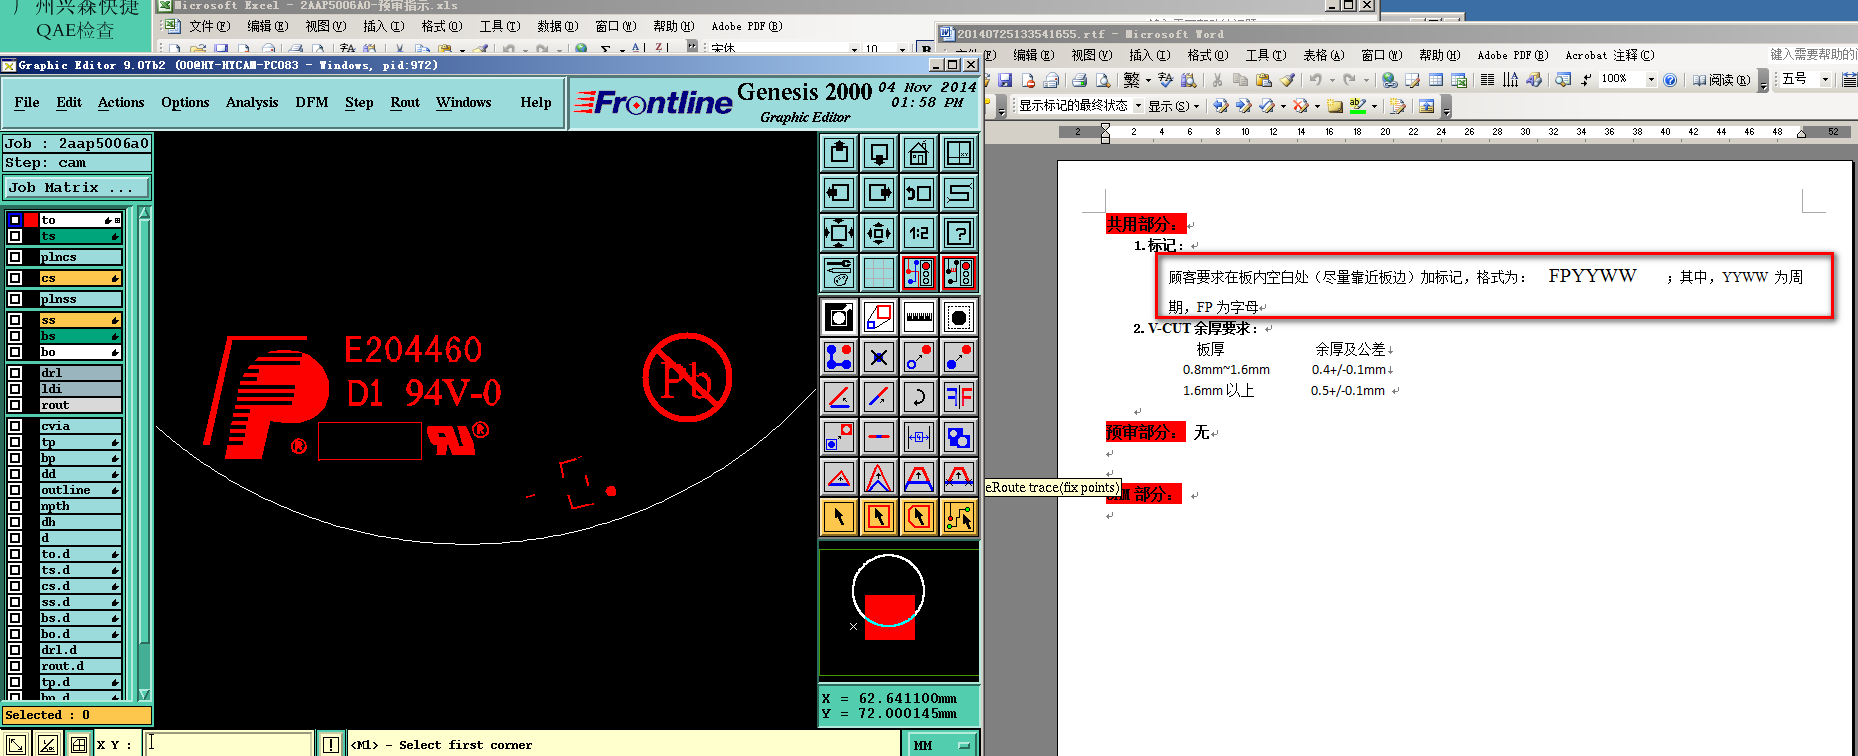Click the mirrored F icon
The width and height of the screenshot is (1858, 756).
point(959,397)
